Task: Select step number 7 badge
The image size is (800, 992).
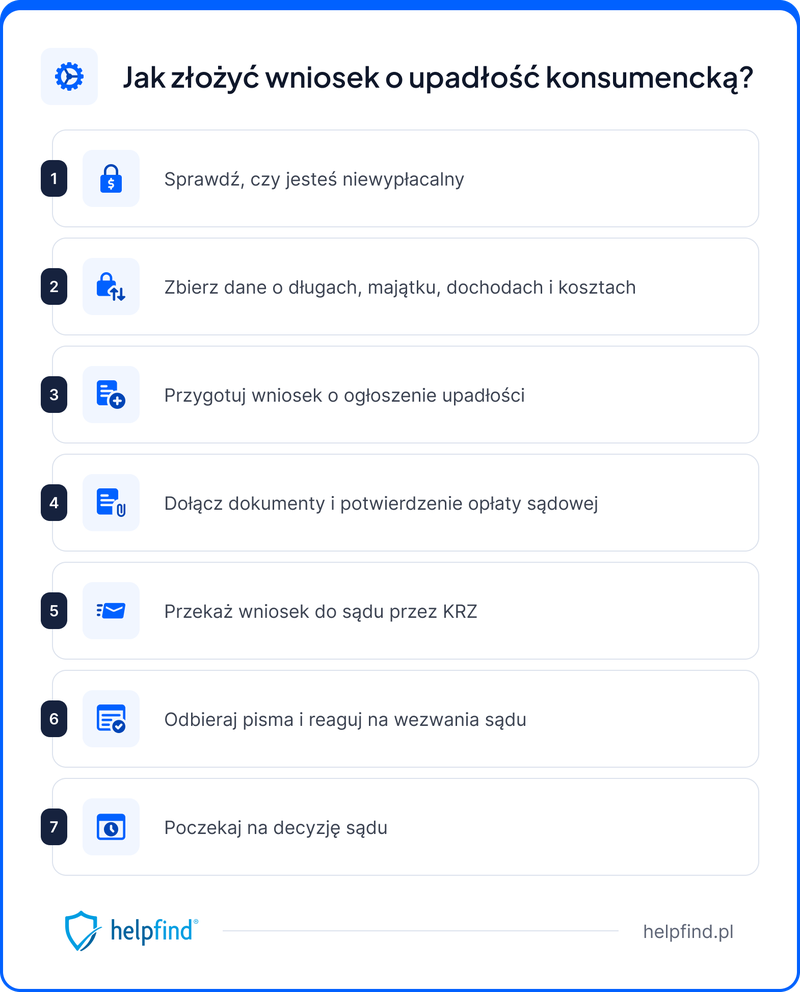Action: (x=54, y=827)
